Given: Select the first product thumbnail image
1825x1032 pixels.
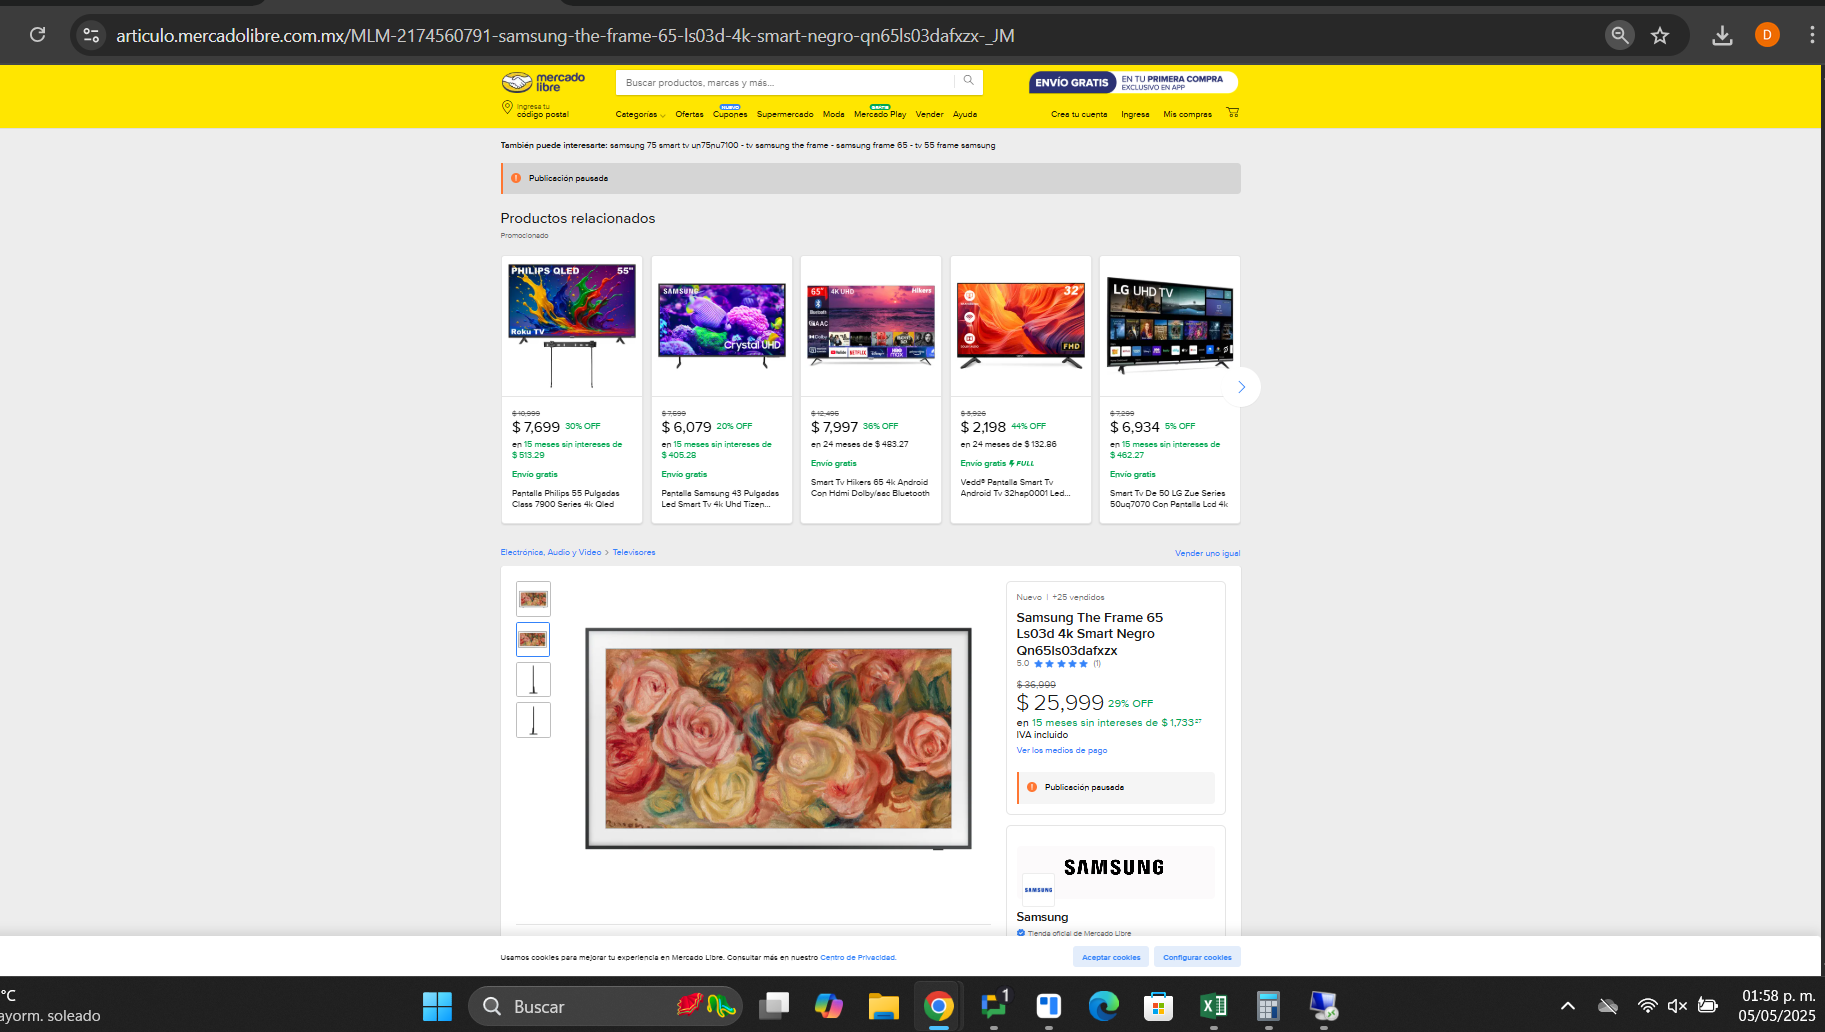Looking at the screenshot, I should (533, 599).
